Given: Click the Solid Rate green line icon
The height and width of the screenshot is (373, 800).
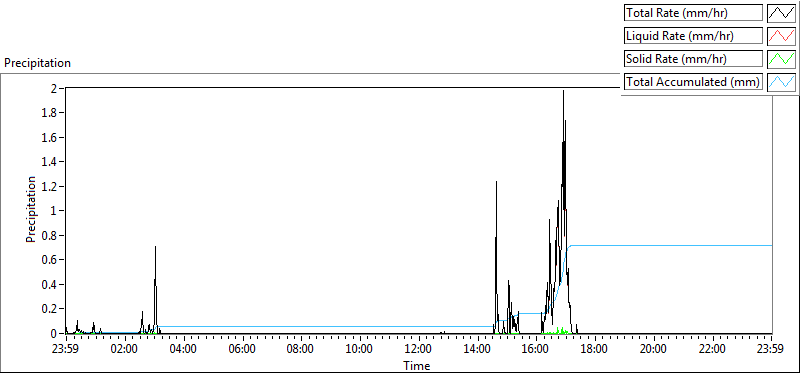Looking at the screenshot, I should coord(781,59).
